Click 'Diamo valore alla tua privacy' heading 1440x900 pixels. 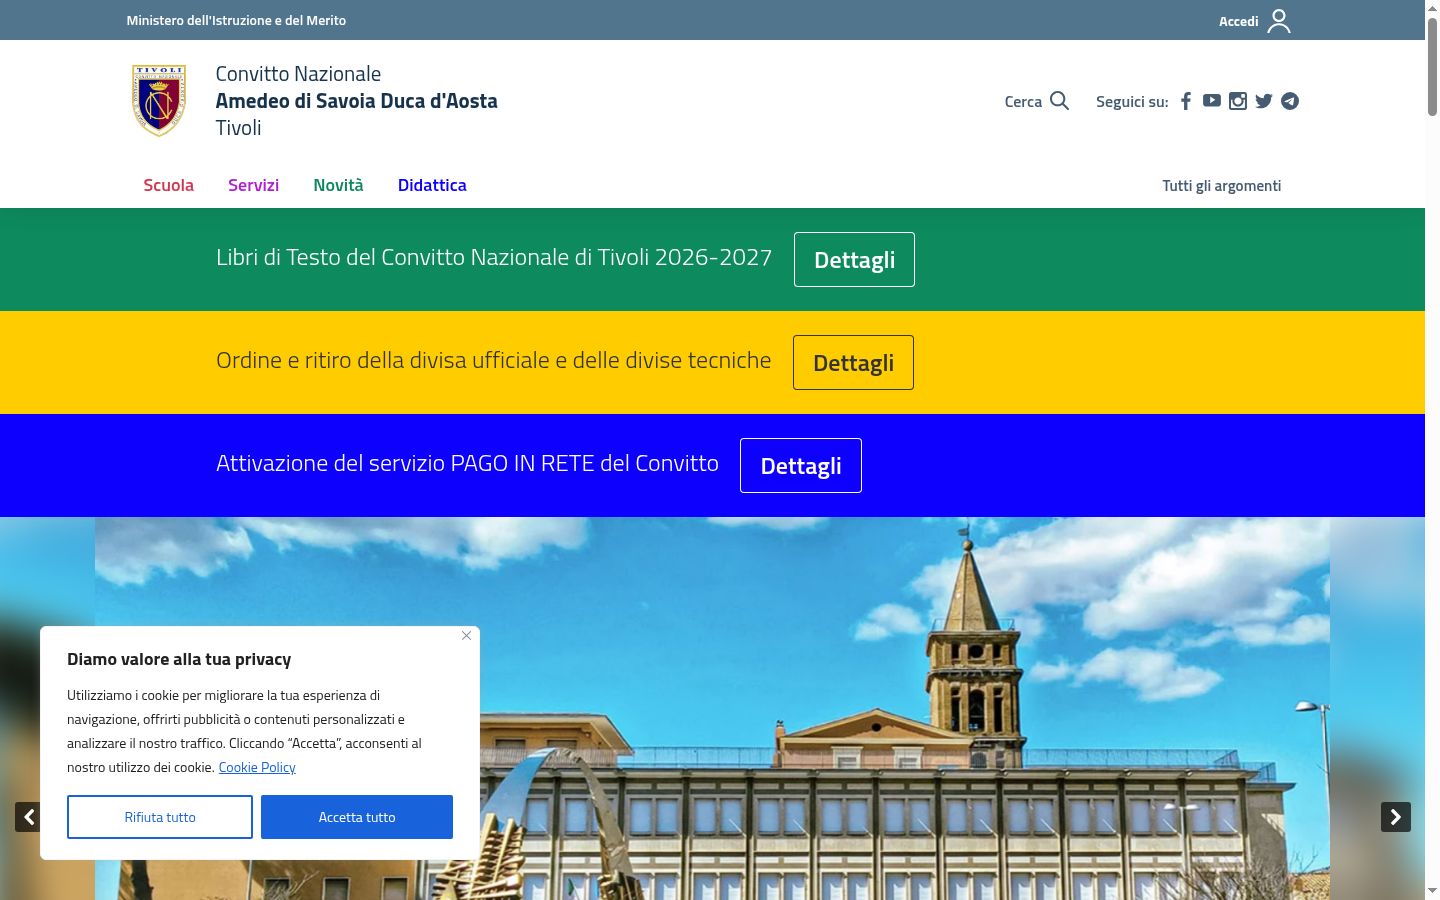coord(179,659)
